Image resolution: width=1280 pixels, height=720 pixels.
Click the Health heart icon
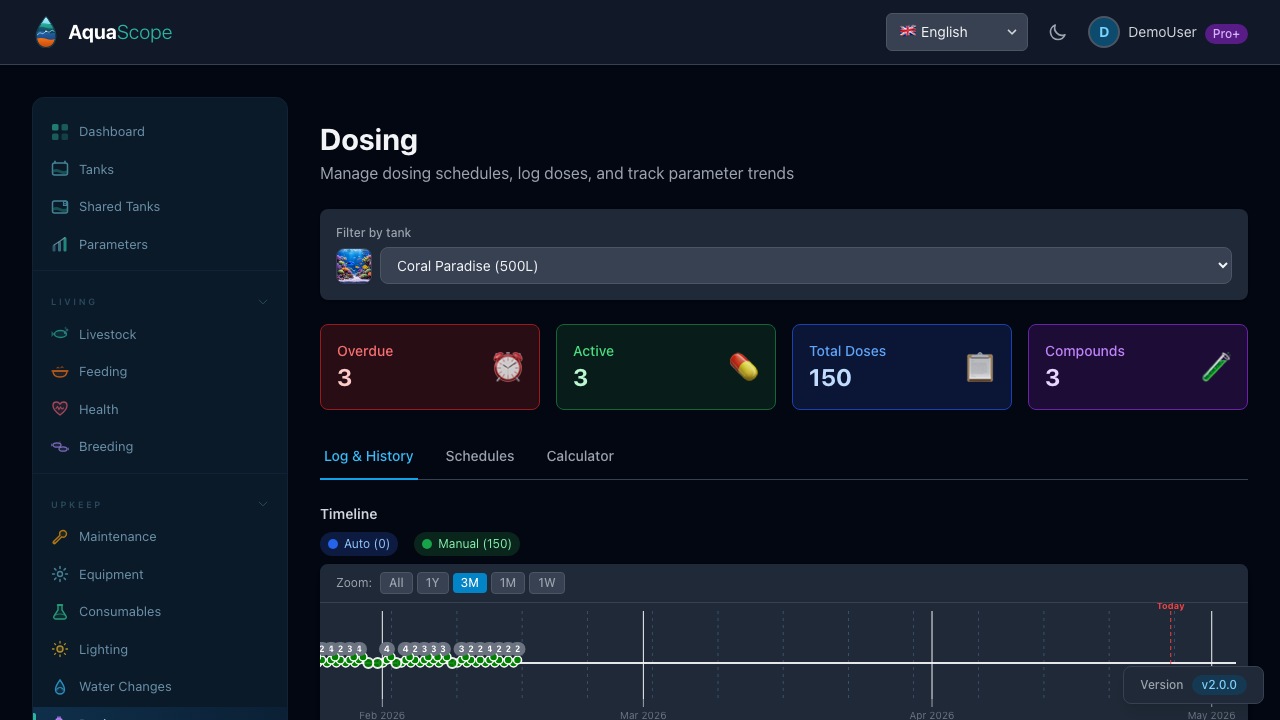pyautogui.click(x=60, y=409)
